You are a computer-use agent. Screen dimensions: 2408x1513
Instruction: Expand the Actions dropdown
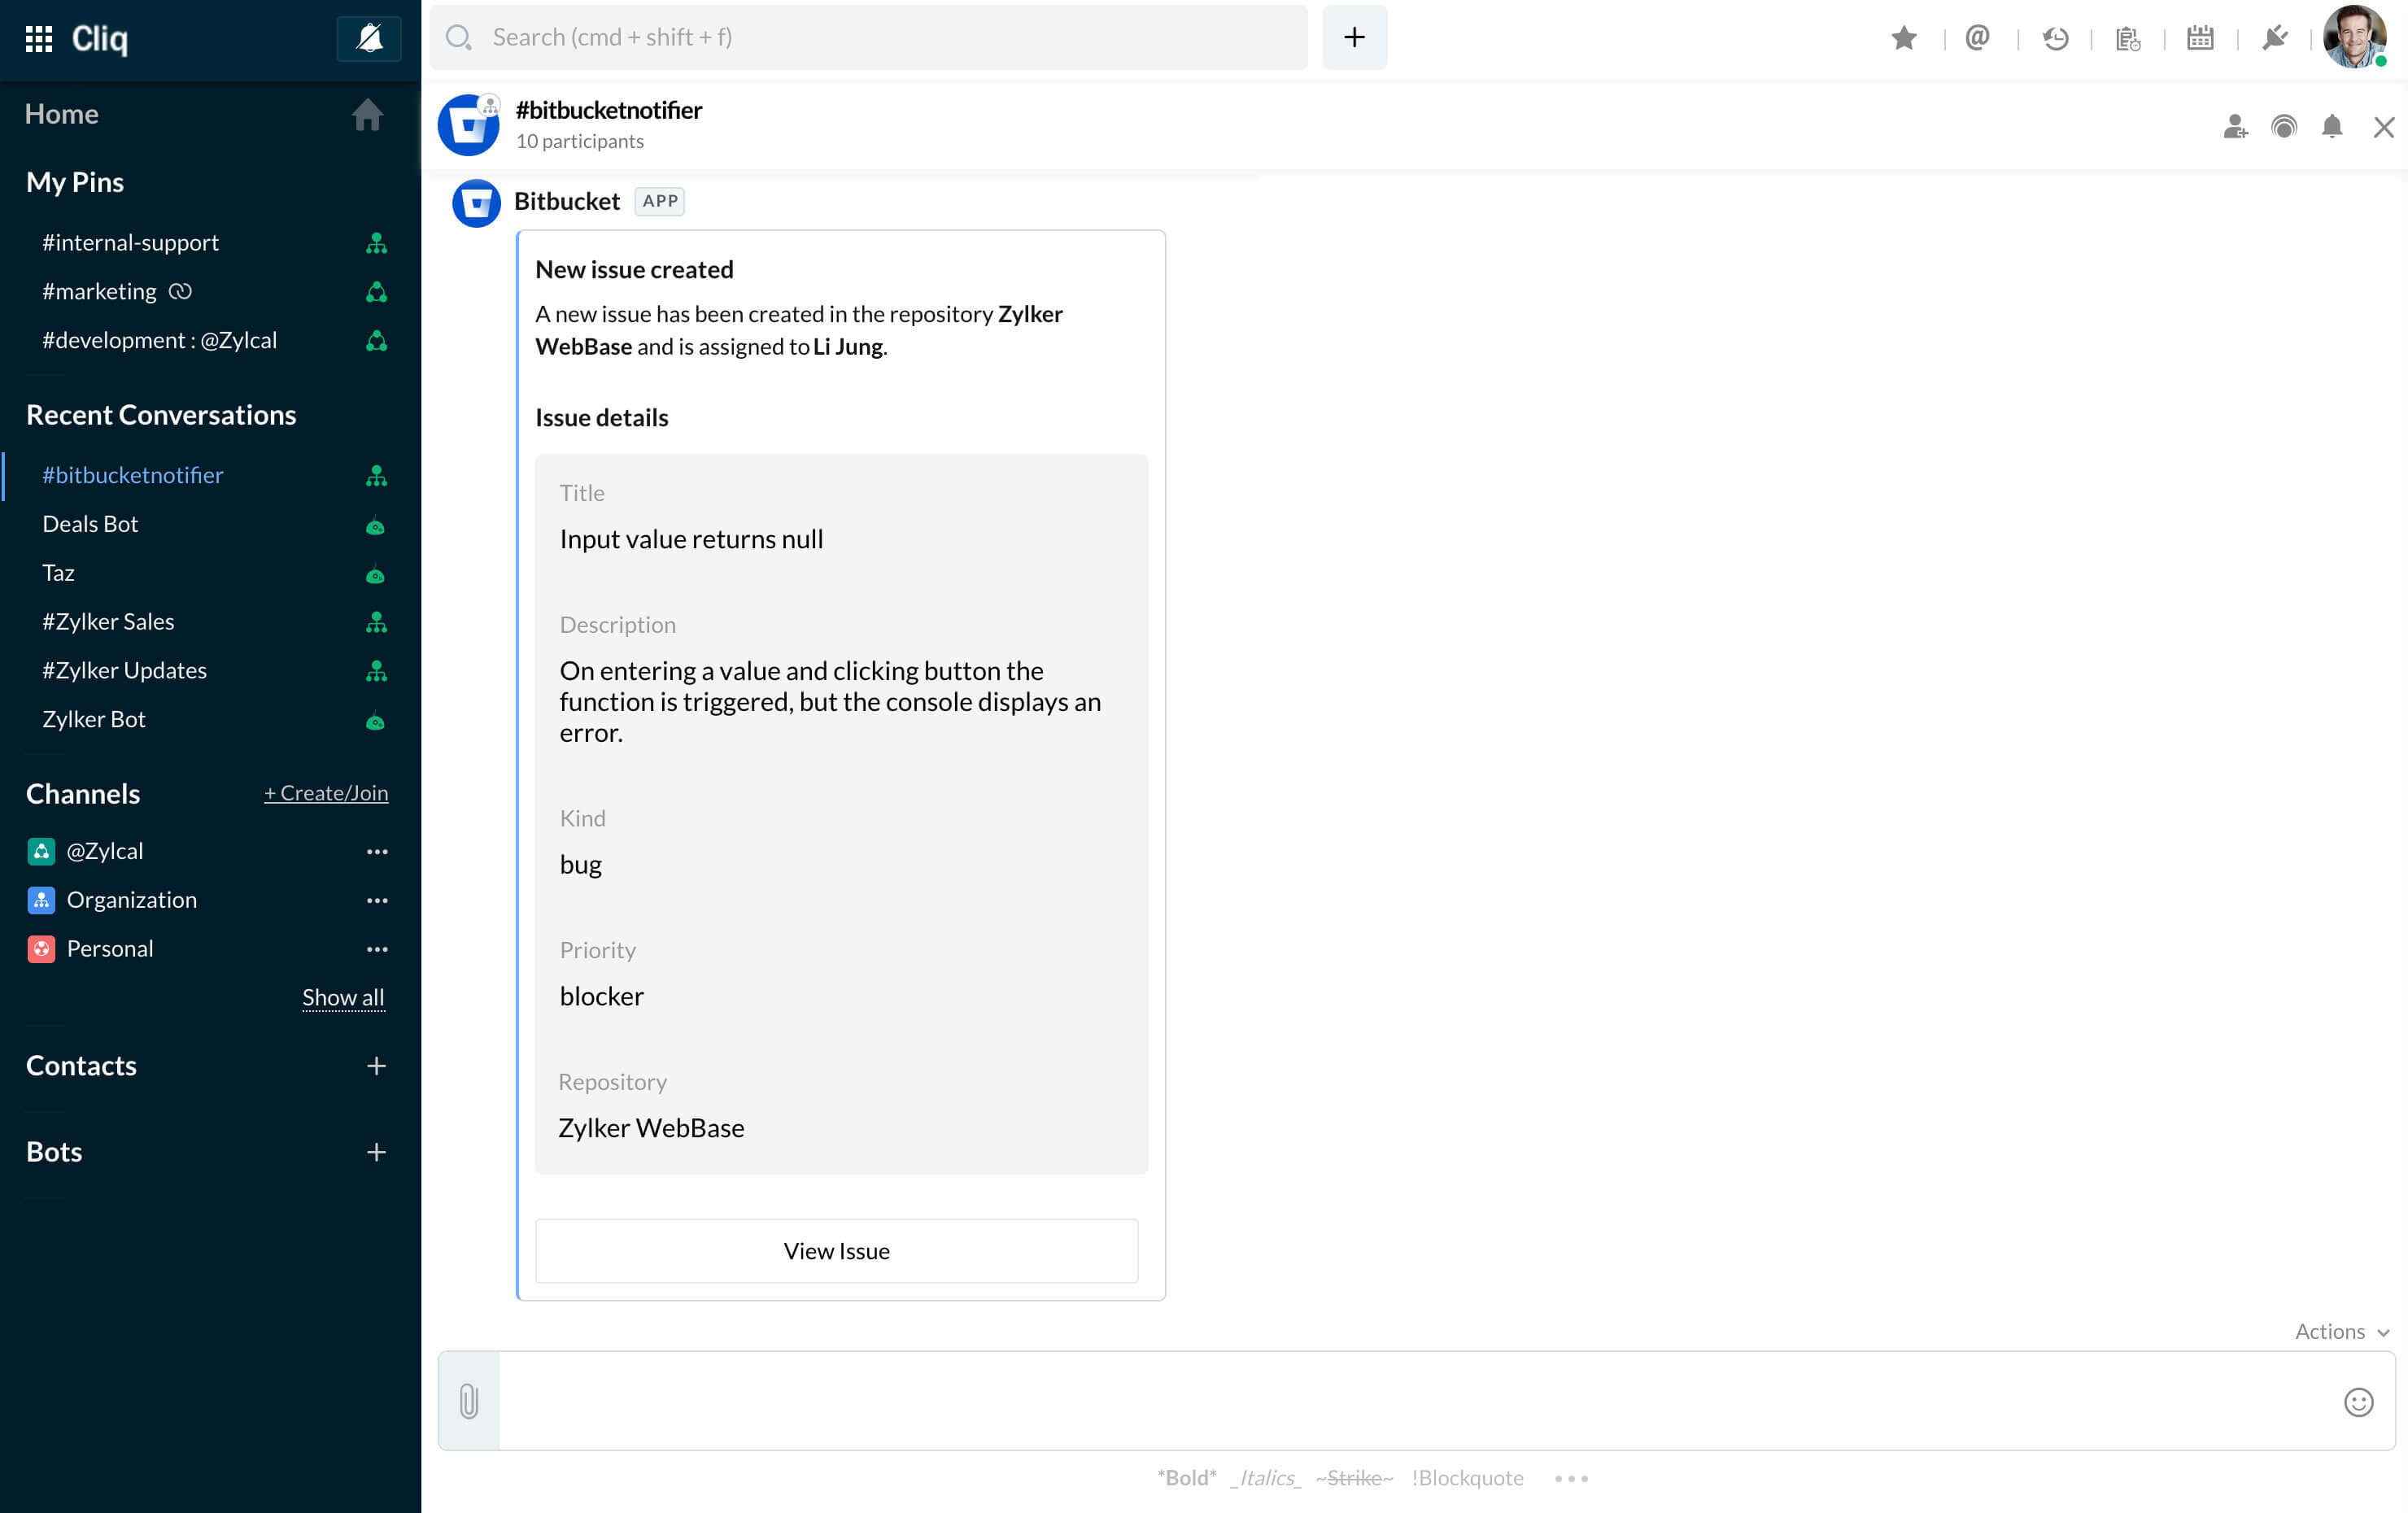tap(2342, 1331)
